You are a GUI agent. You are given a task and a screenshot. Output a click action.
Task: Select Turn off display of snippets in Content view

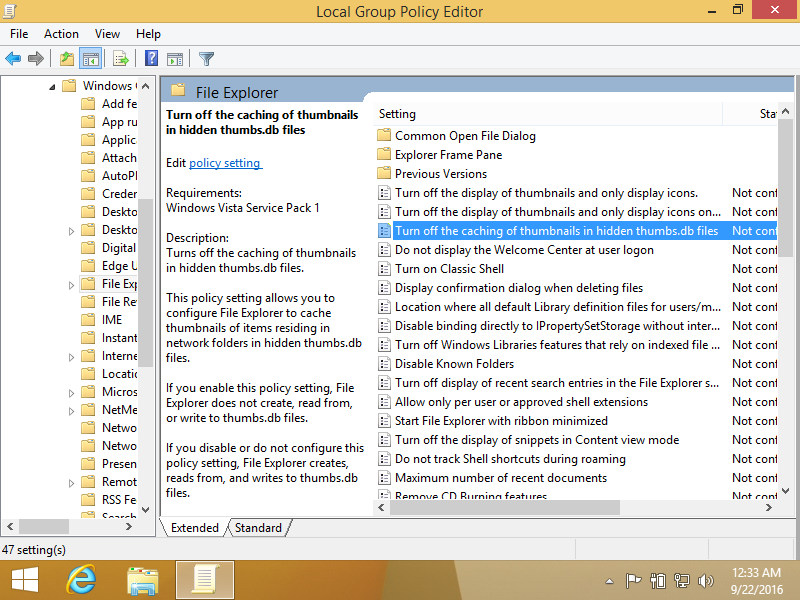(537, 440)
